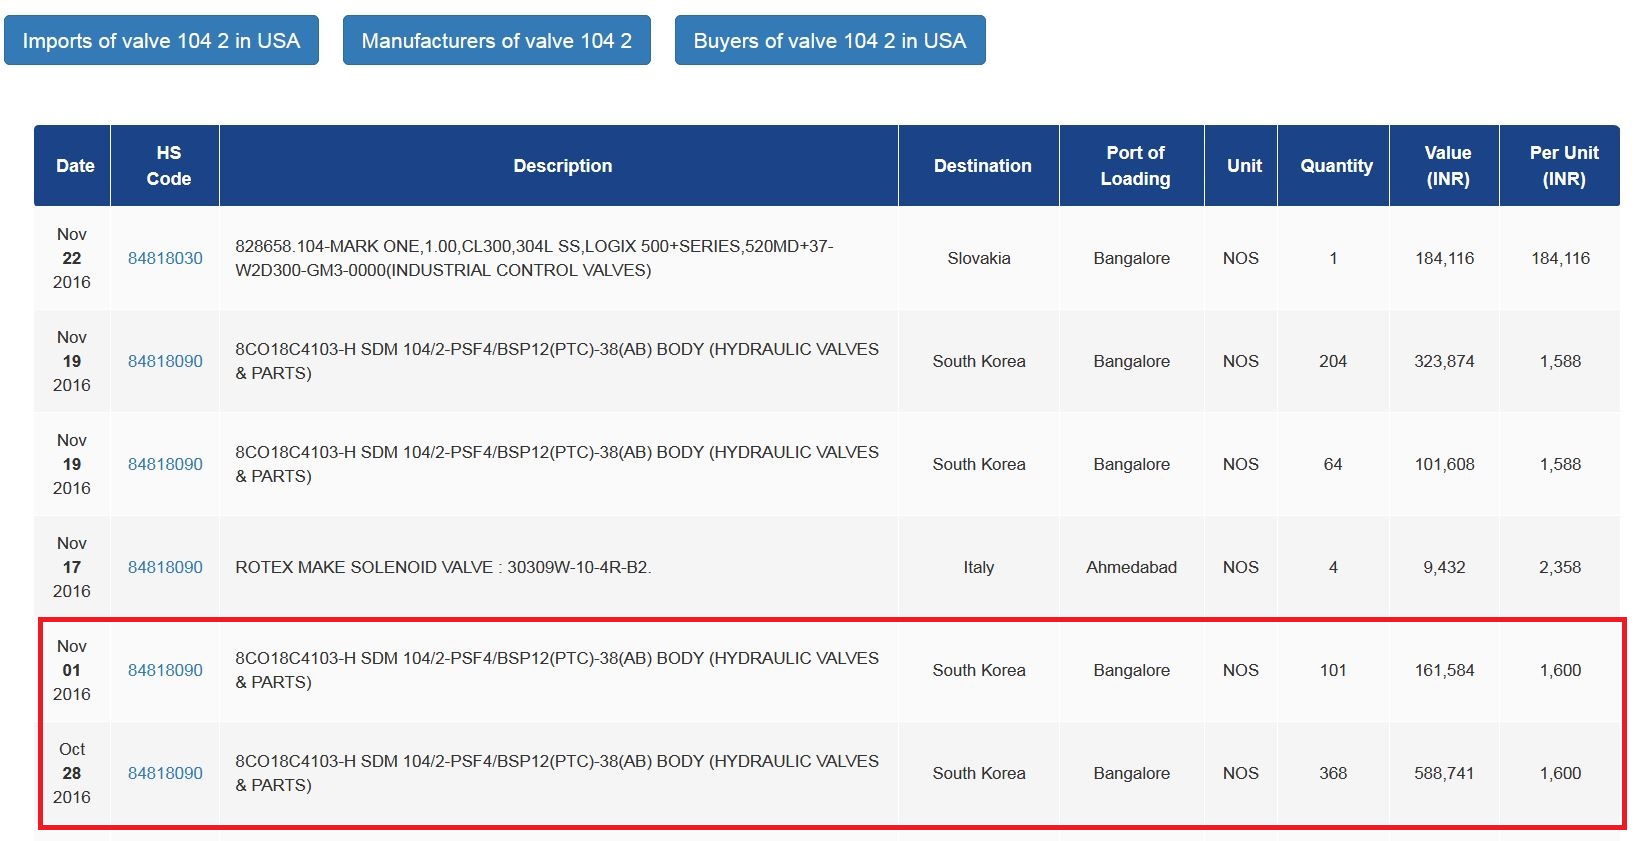The height and width of the screenshot is (841, 1635).
Task: Select the Oct 28 2016 date cell
Action: [x=72, y=773]
